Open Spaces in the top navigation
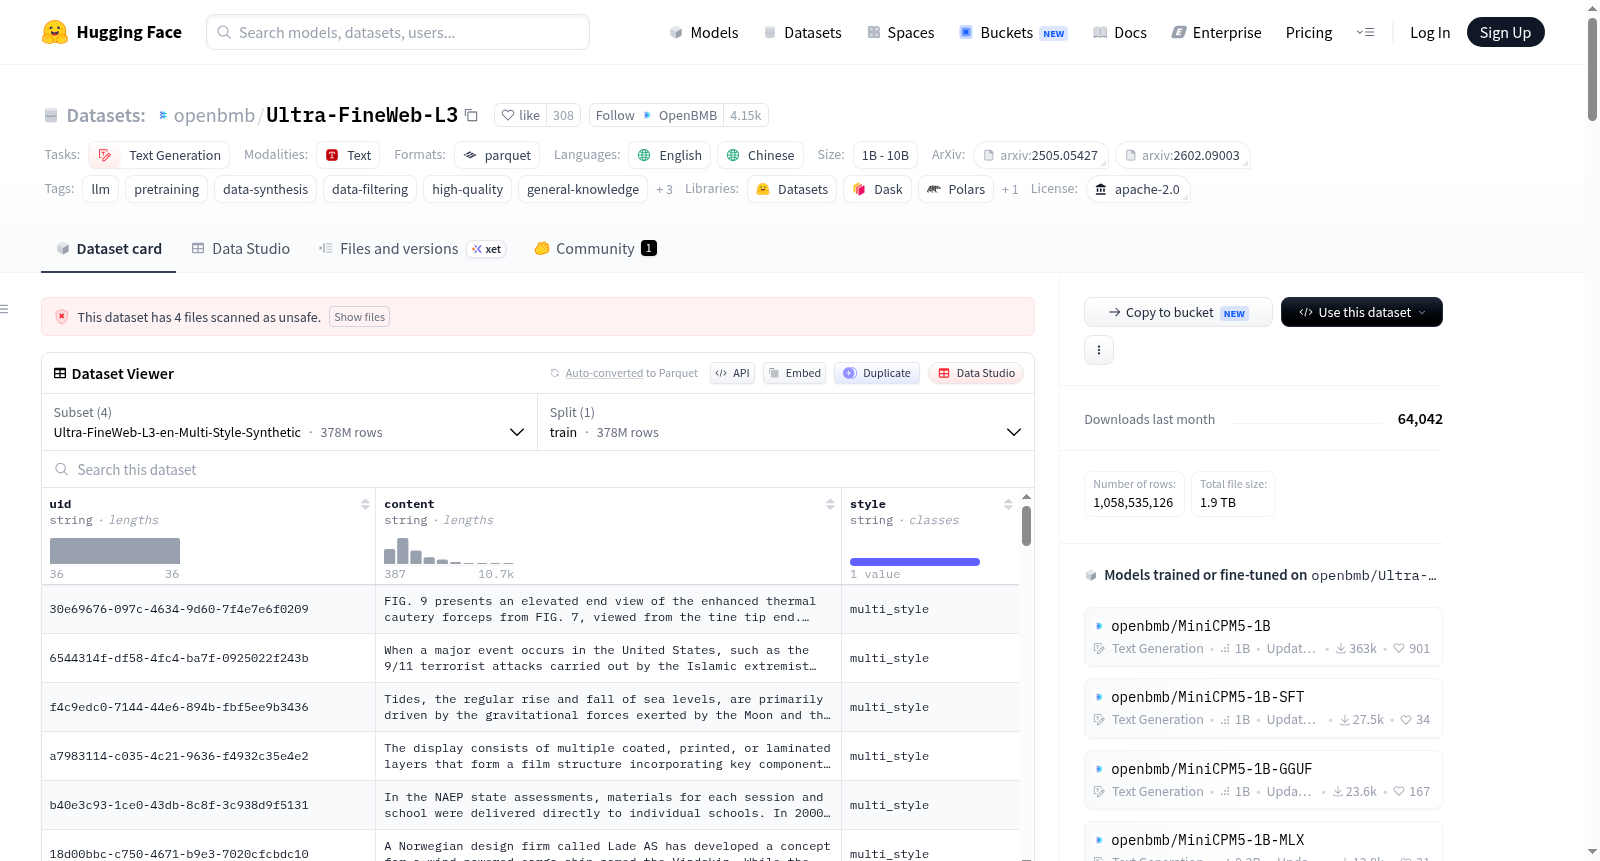This screenshot has height=861, width=1600. 900,32
